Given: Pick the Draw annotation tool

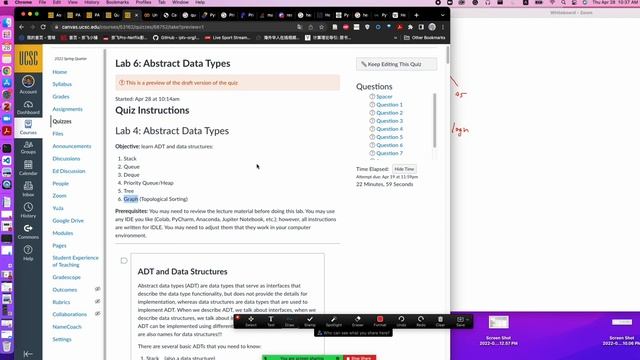Looking at the screenshot, I should click(289, 321).
